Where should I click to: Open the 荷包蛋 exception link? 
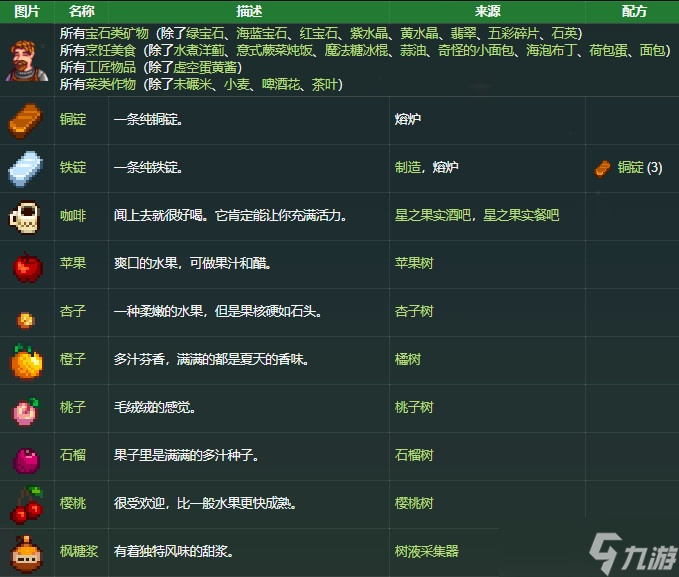(x=608, y=50)
